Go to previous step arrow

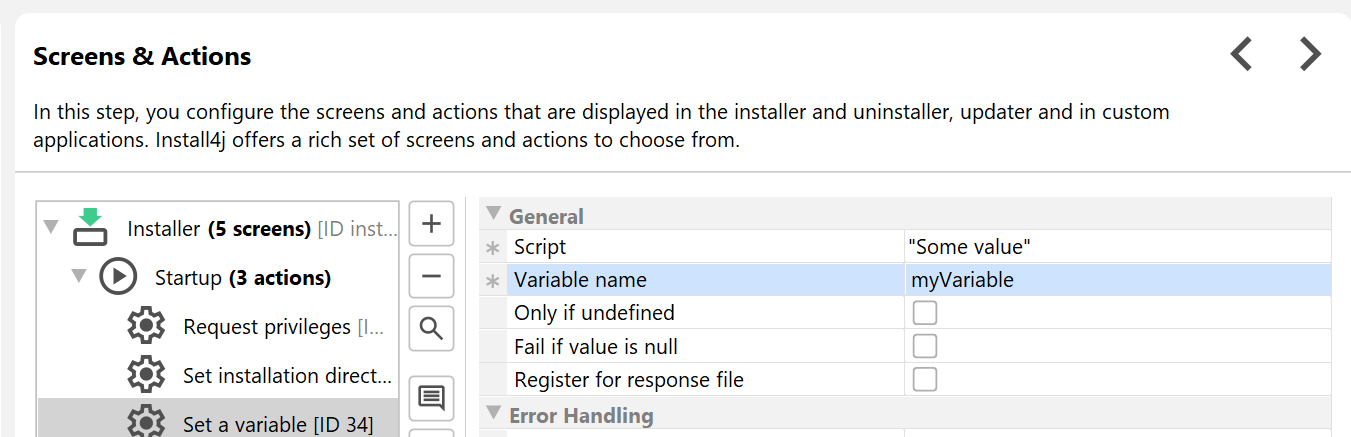[1242, 54]
